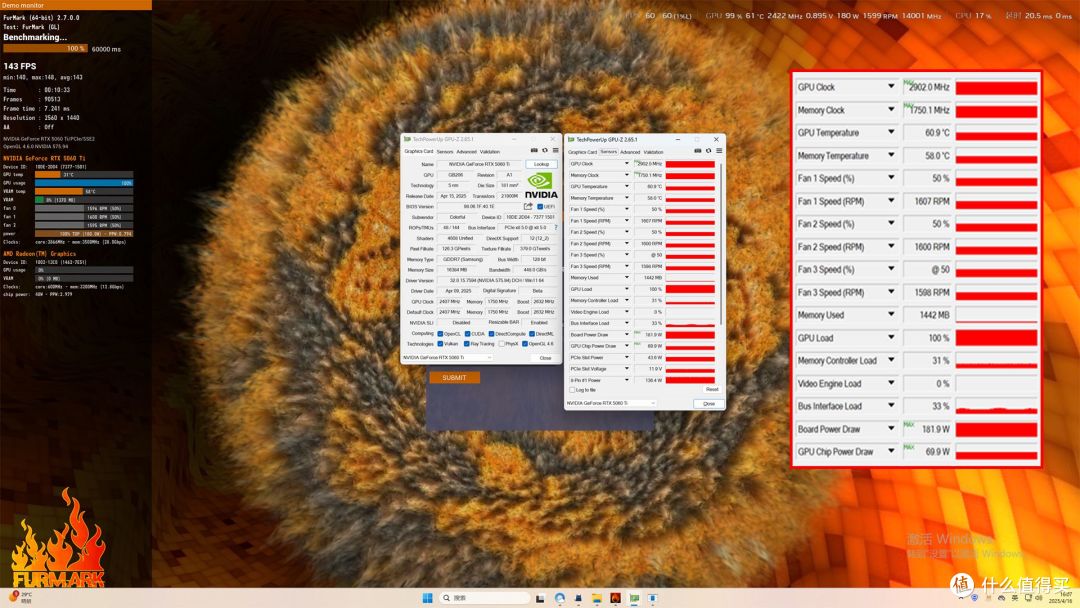The height and width of the screenshot is (608, 1080).
Task: Open Fan 1 Speed (RPM) dropdown in the Sensors window
Action: click(626, 221)
